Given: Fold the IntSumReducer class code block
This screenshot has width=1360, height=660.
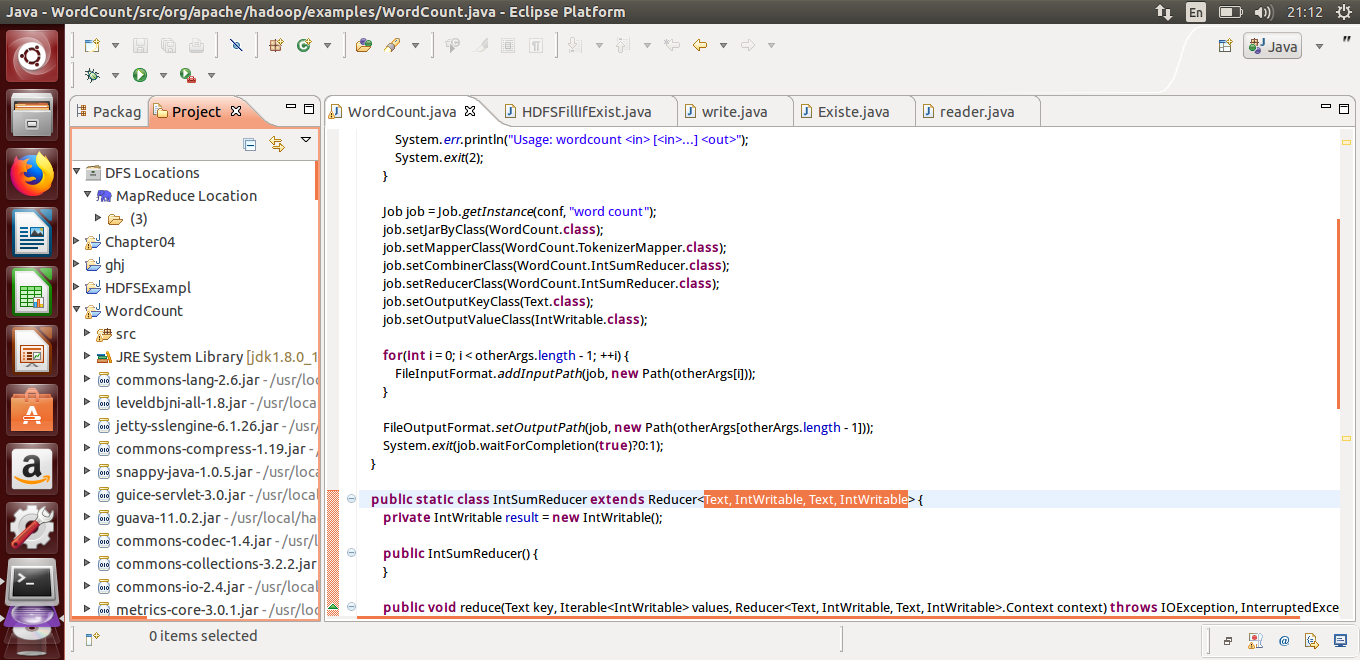Looking at the screenshot, I should click(x=351, y=499).
